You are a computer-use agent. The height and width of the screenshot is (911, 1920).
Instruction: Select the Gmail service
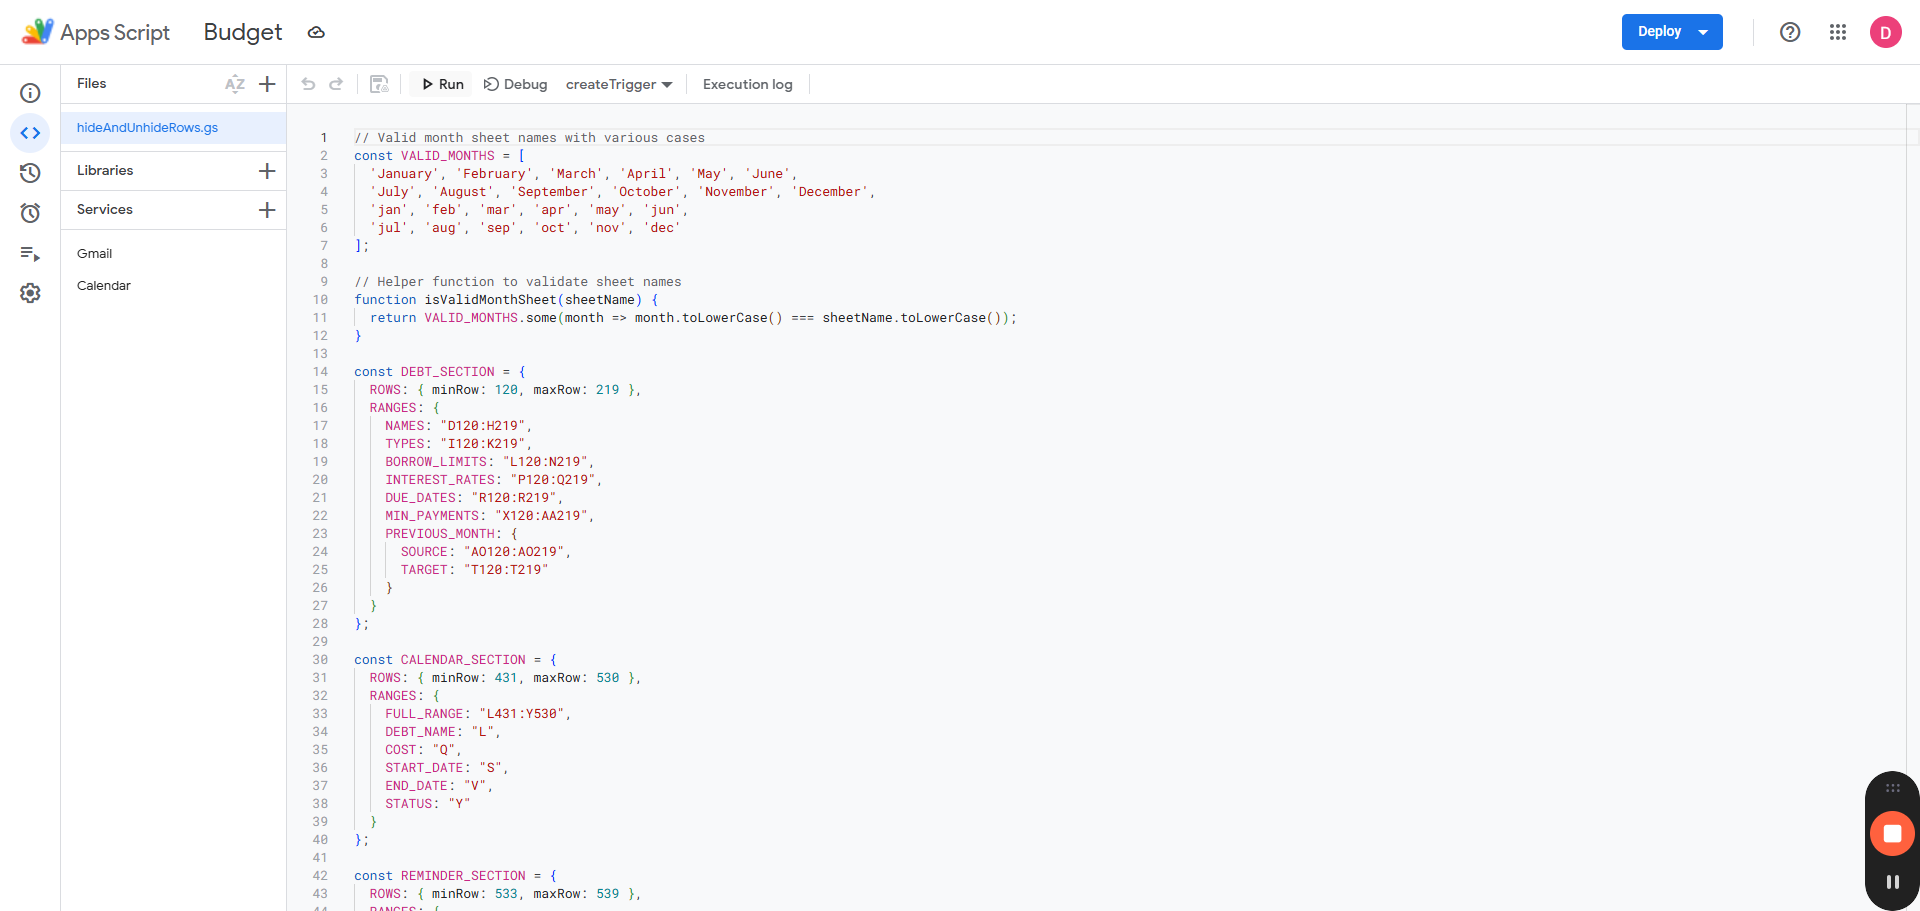[x=95, y=253]
